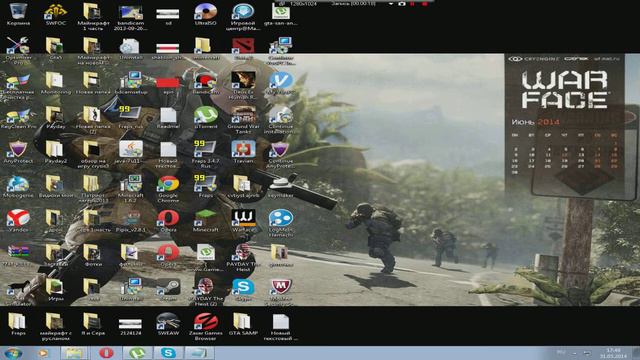Viewport: 640px width, 360px height.
Task: Open the LogMeIn Hamachi shortcut
Action: [281, 223]
